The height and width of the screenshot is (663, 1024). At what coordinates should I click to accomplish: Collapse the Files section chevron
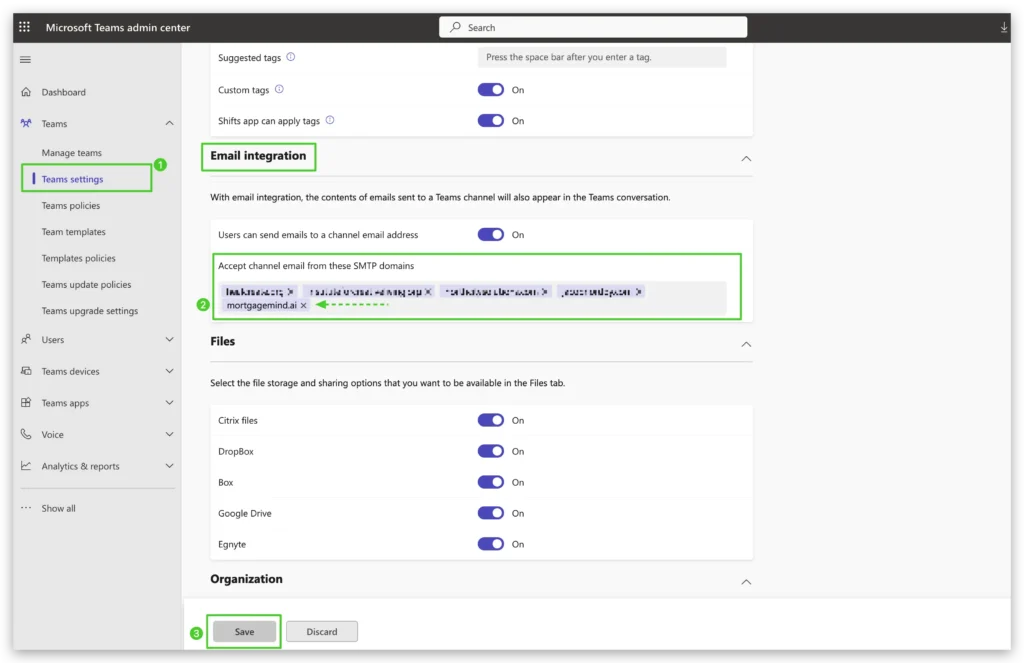tap(745, 344)
